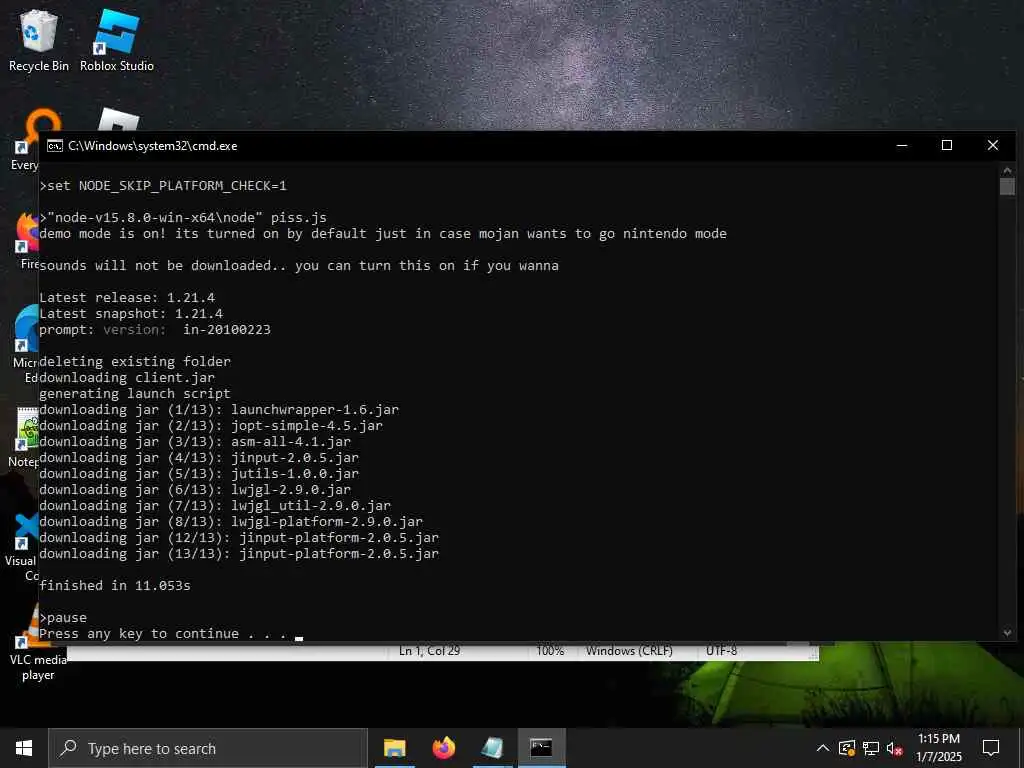
Task: Click the 'finished in 11.053s' line
Action: (x=115, y=585)
